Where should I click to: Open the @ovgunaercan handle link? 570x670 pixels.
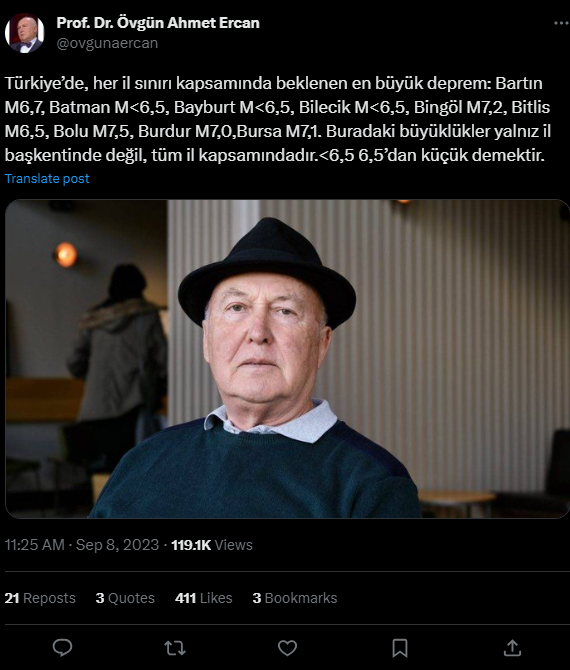[x=107, y=43]
